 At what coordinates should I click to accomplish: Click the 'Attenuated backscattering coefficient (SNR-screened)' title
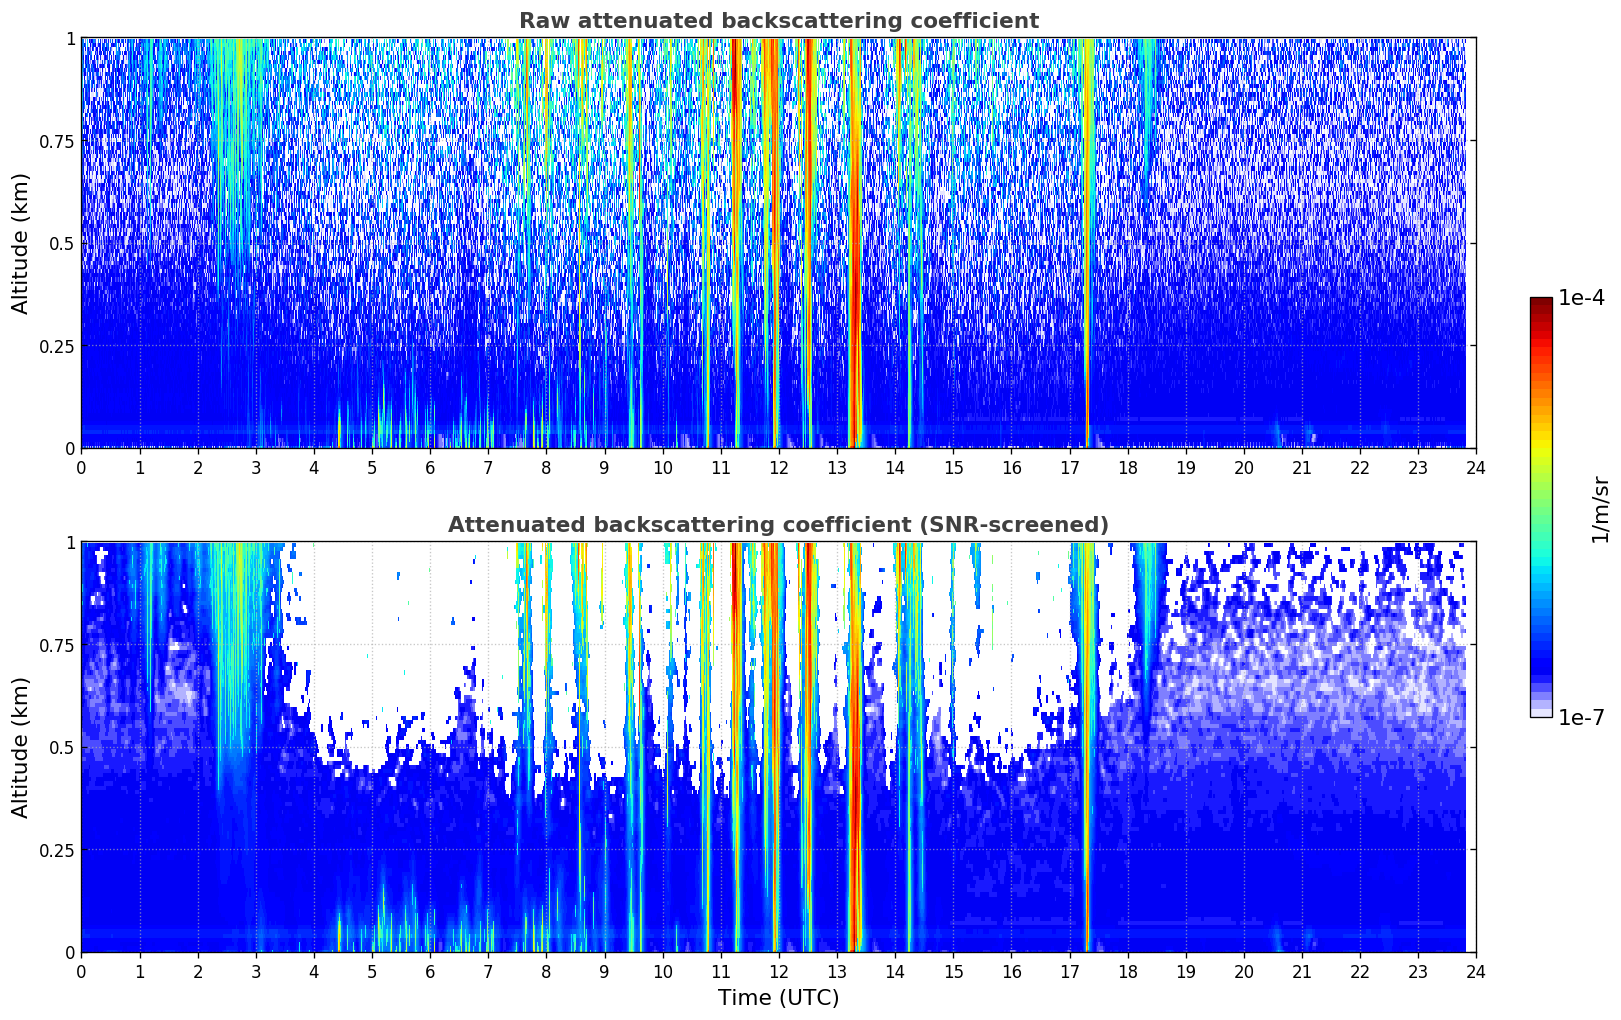[x=778, y=525]
